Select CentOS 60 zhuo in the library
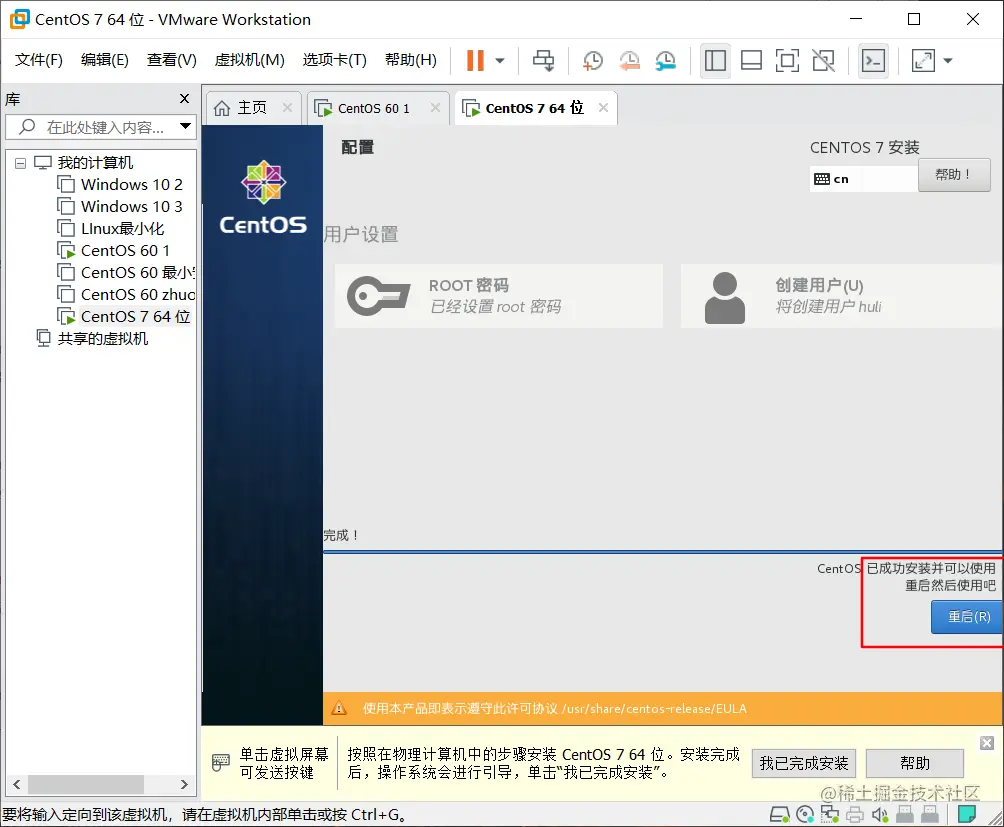Viewport: 1004px width, 827px height. pyautogui.click(x=126, y=294)
